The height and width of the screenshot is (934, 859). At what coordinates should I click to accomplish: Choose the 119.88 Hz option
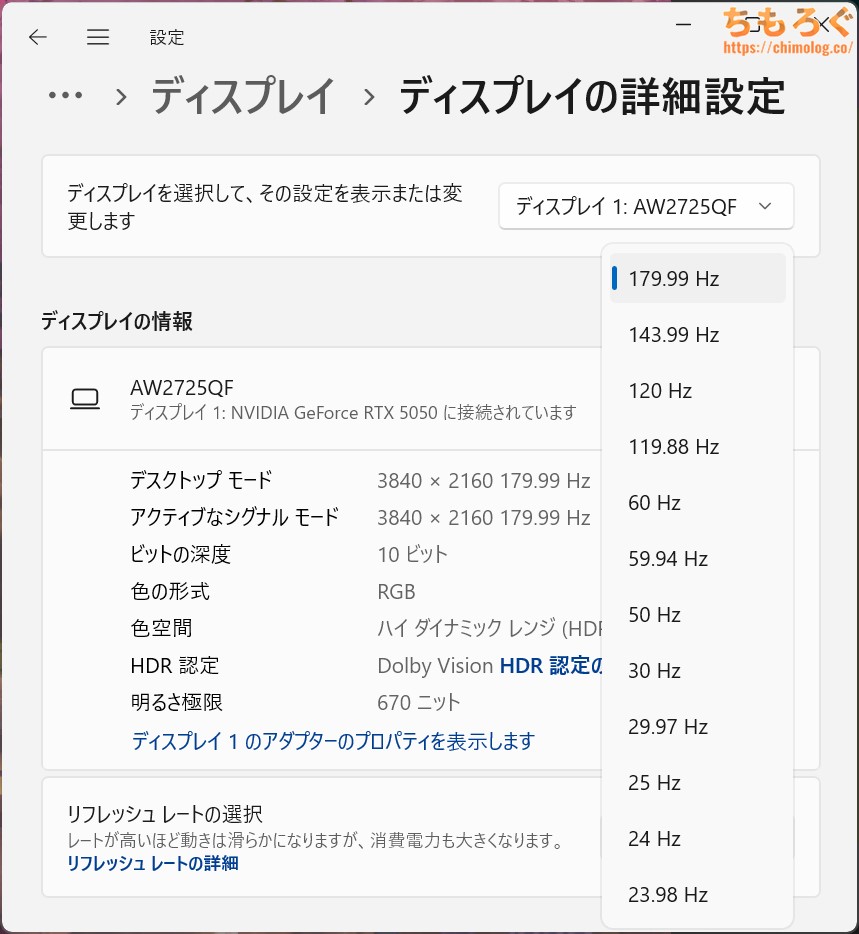[698, 447]
